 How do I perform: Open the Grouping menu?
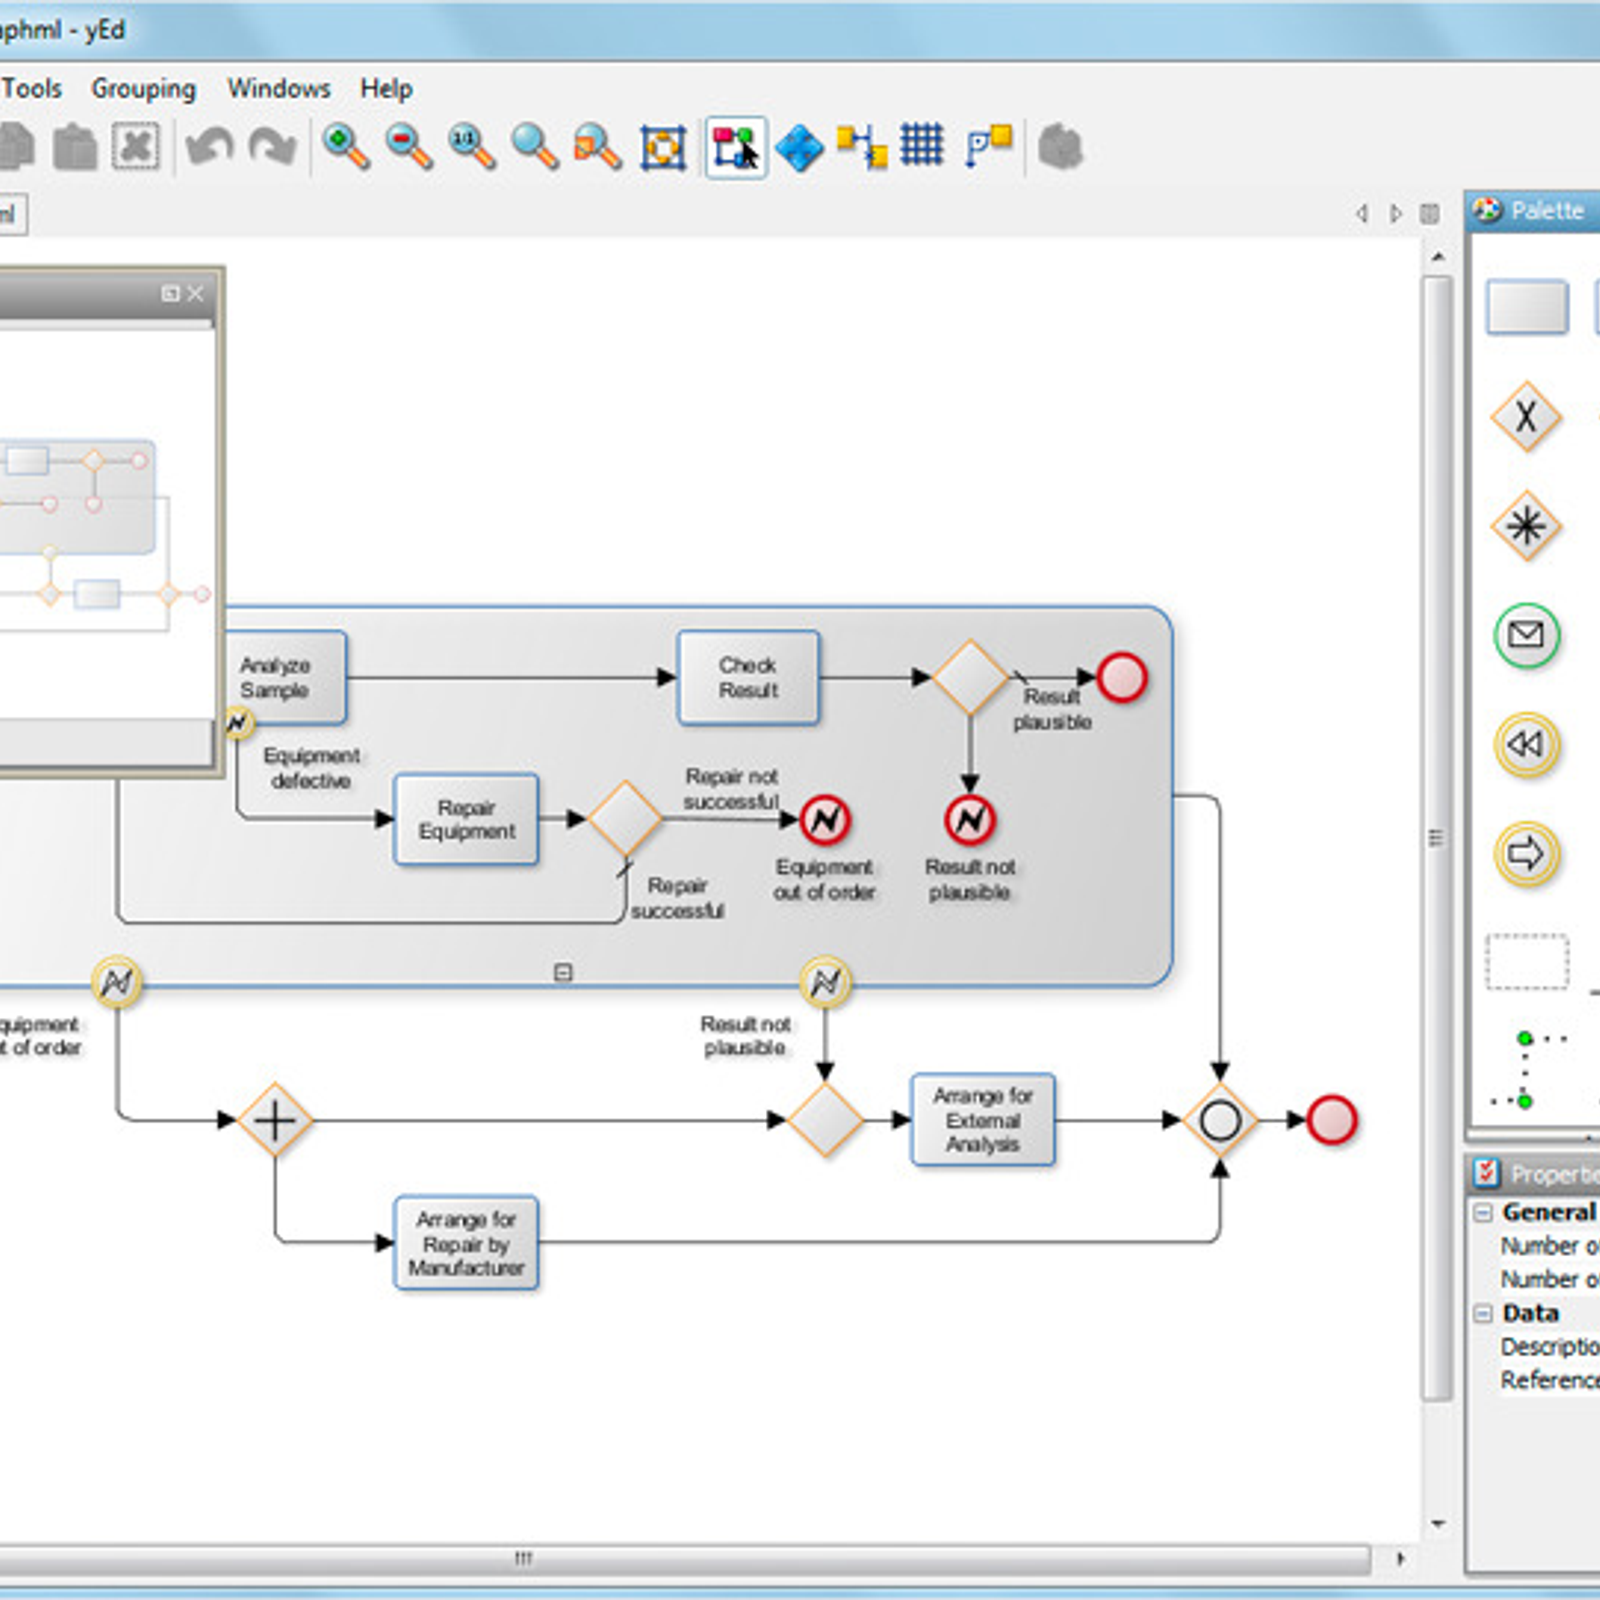(x=144, y=89)
